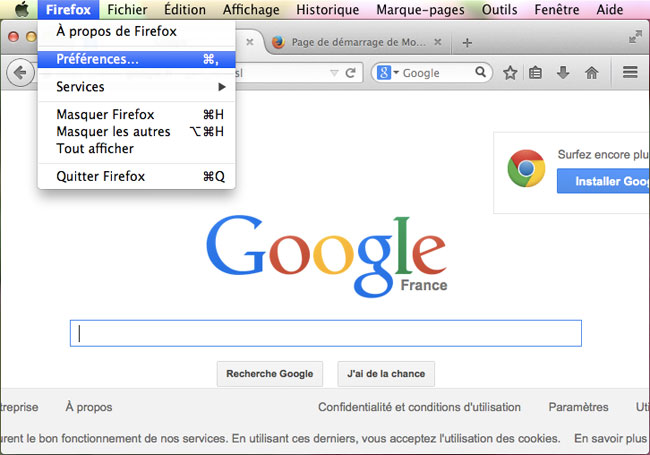Close the first browser tab

[x=250, y=42]
